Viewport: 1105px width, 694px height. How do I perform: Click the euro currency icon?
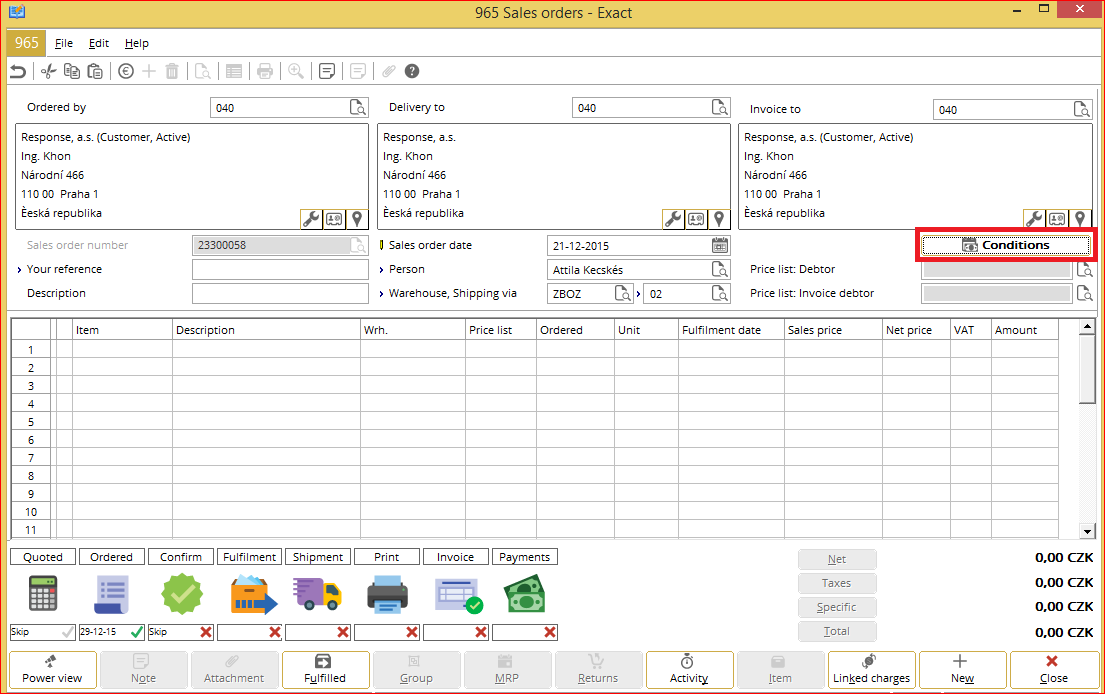[x=125, y=71]
